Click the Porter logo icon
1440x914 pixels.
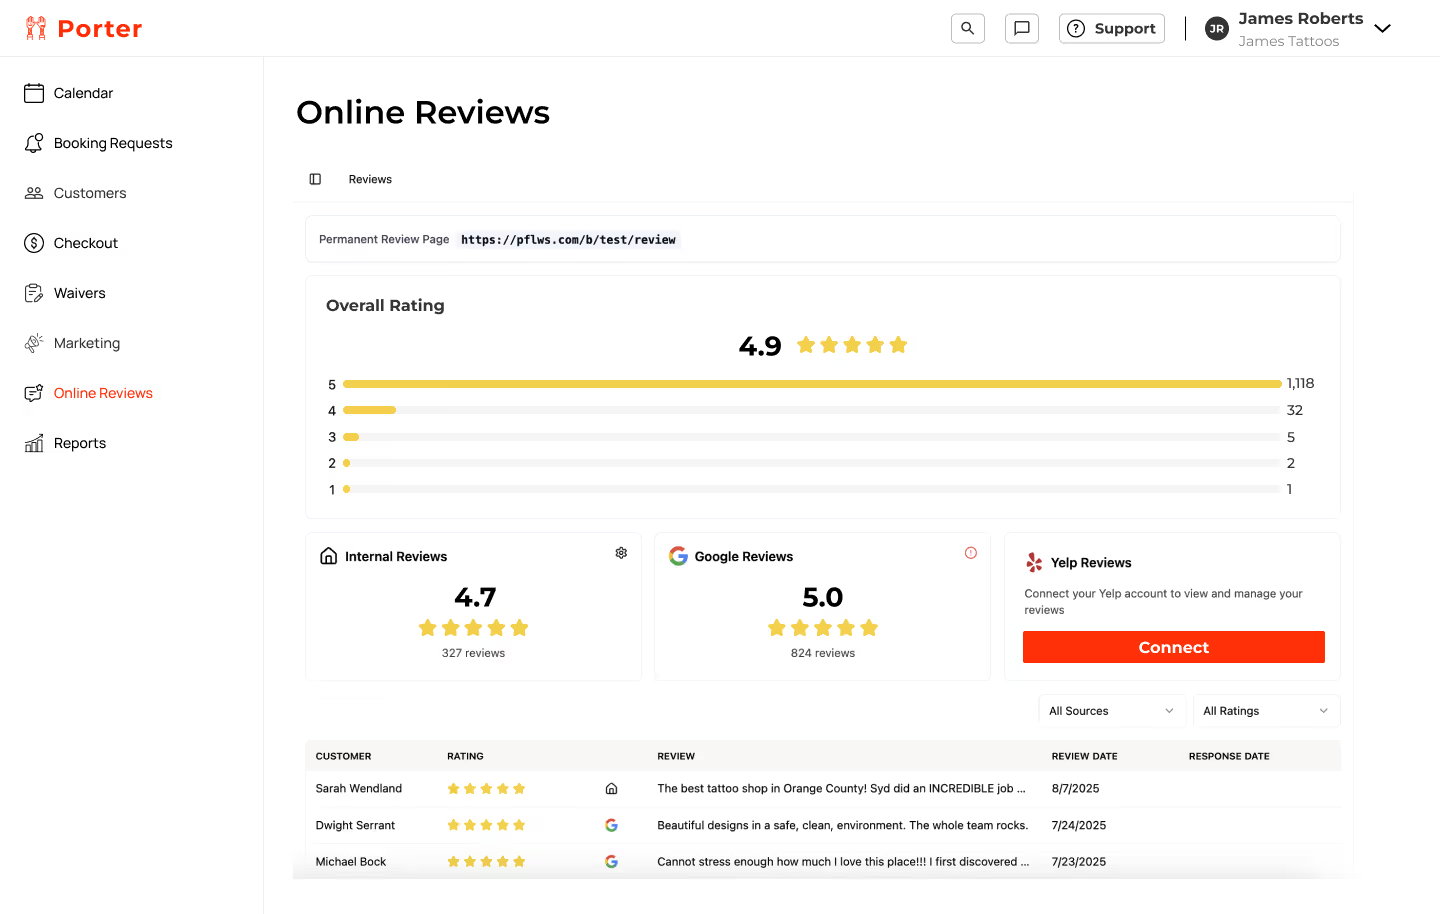tap(36, 27)
